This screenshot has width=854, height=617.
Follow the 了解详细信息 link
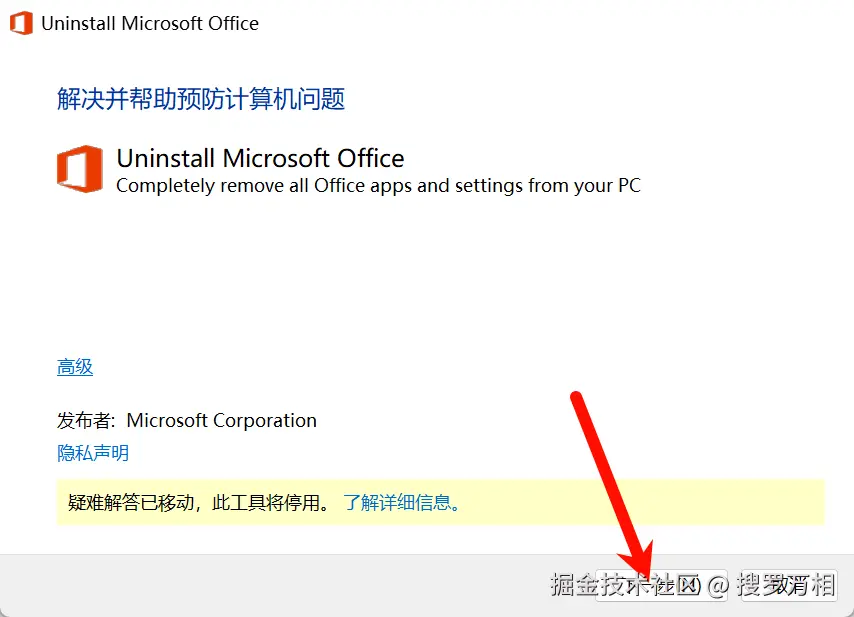click(x=402, y=502)
